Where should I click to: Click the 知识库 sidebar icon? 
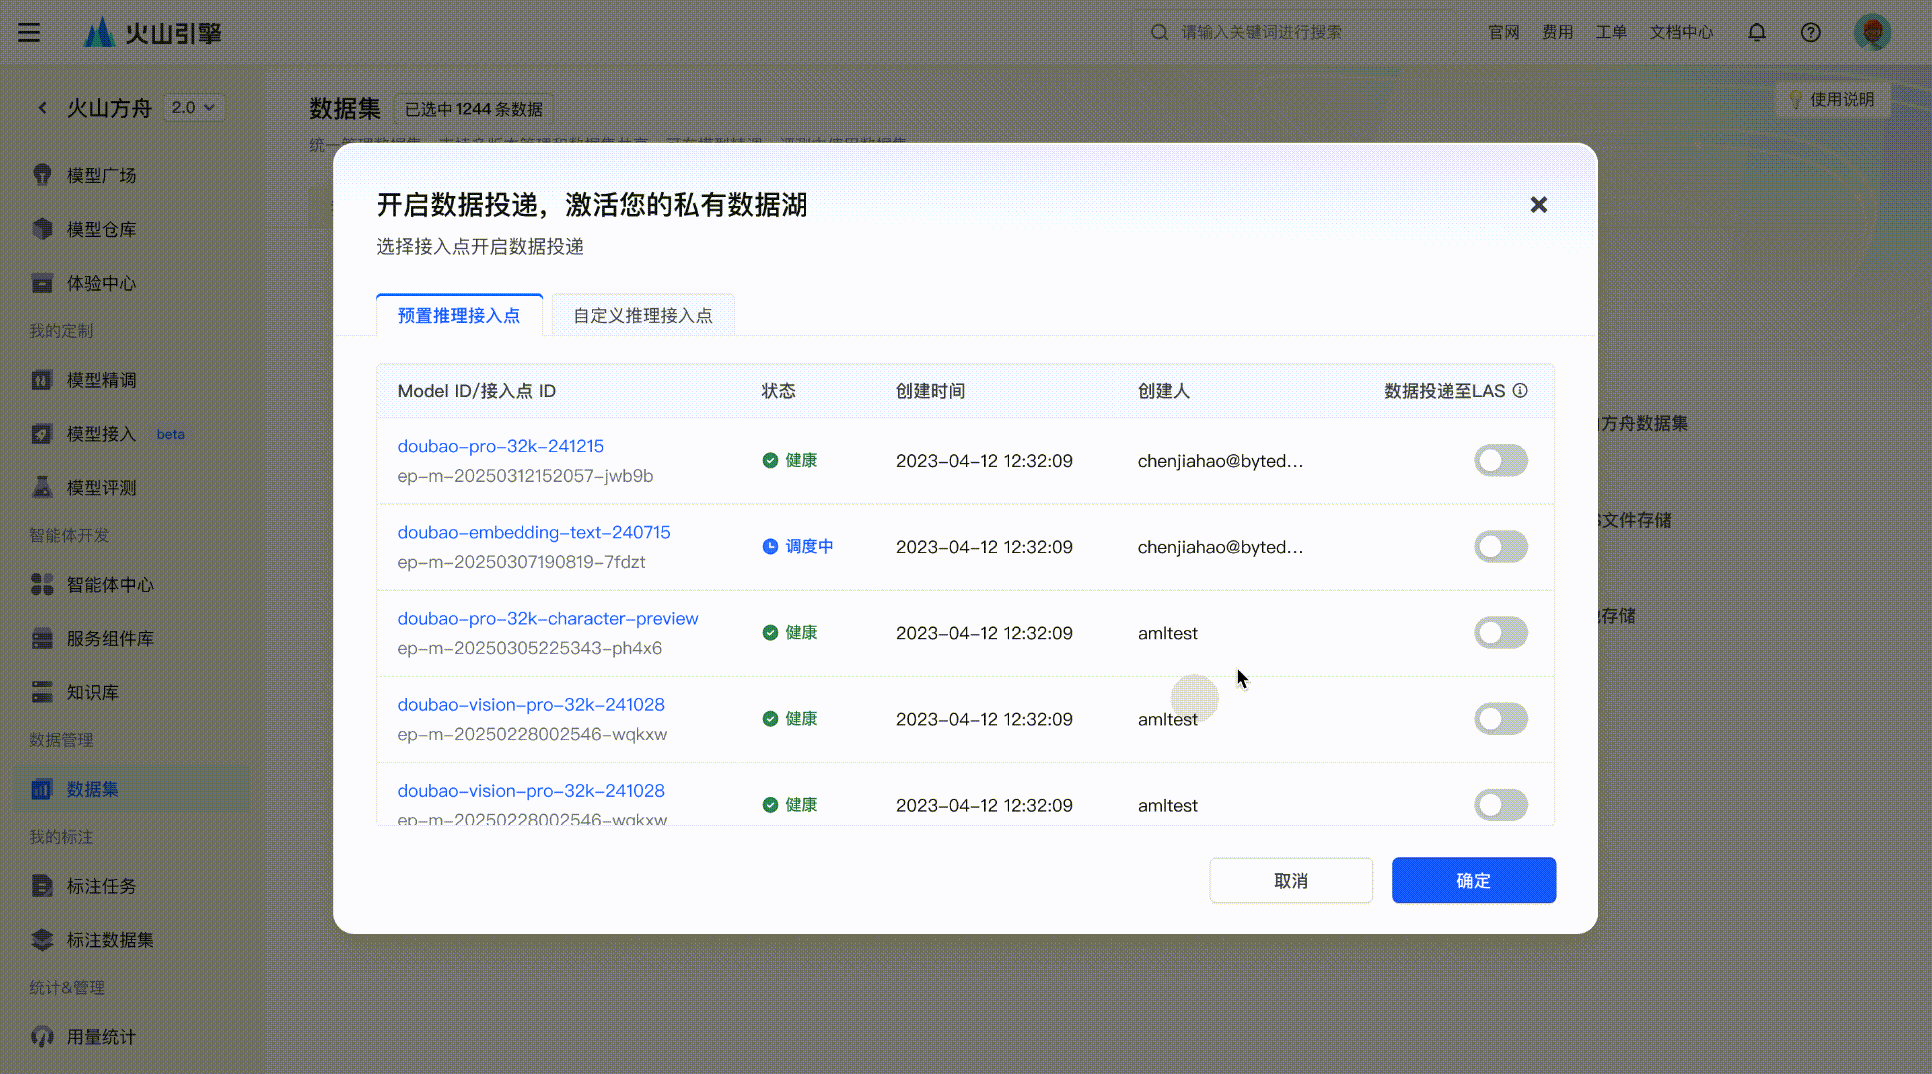coord(42,692)
